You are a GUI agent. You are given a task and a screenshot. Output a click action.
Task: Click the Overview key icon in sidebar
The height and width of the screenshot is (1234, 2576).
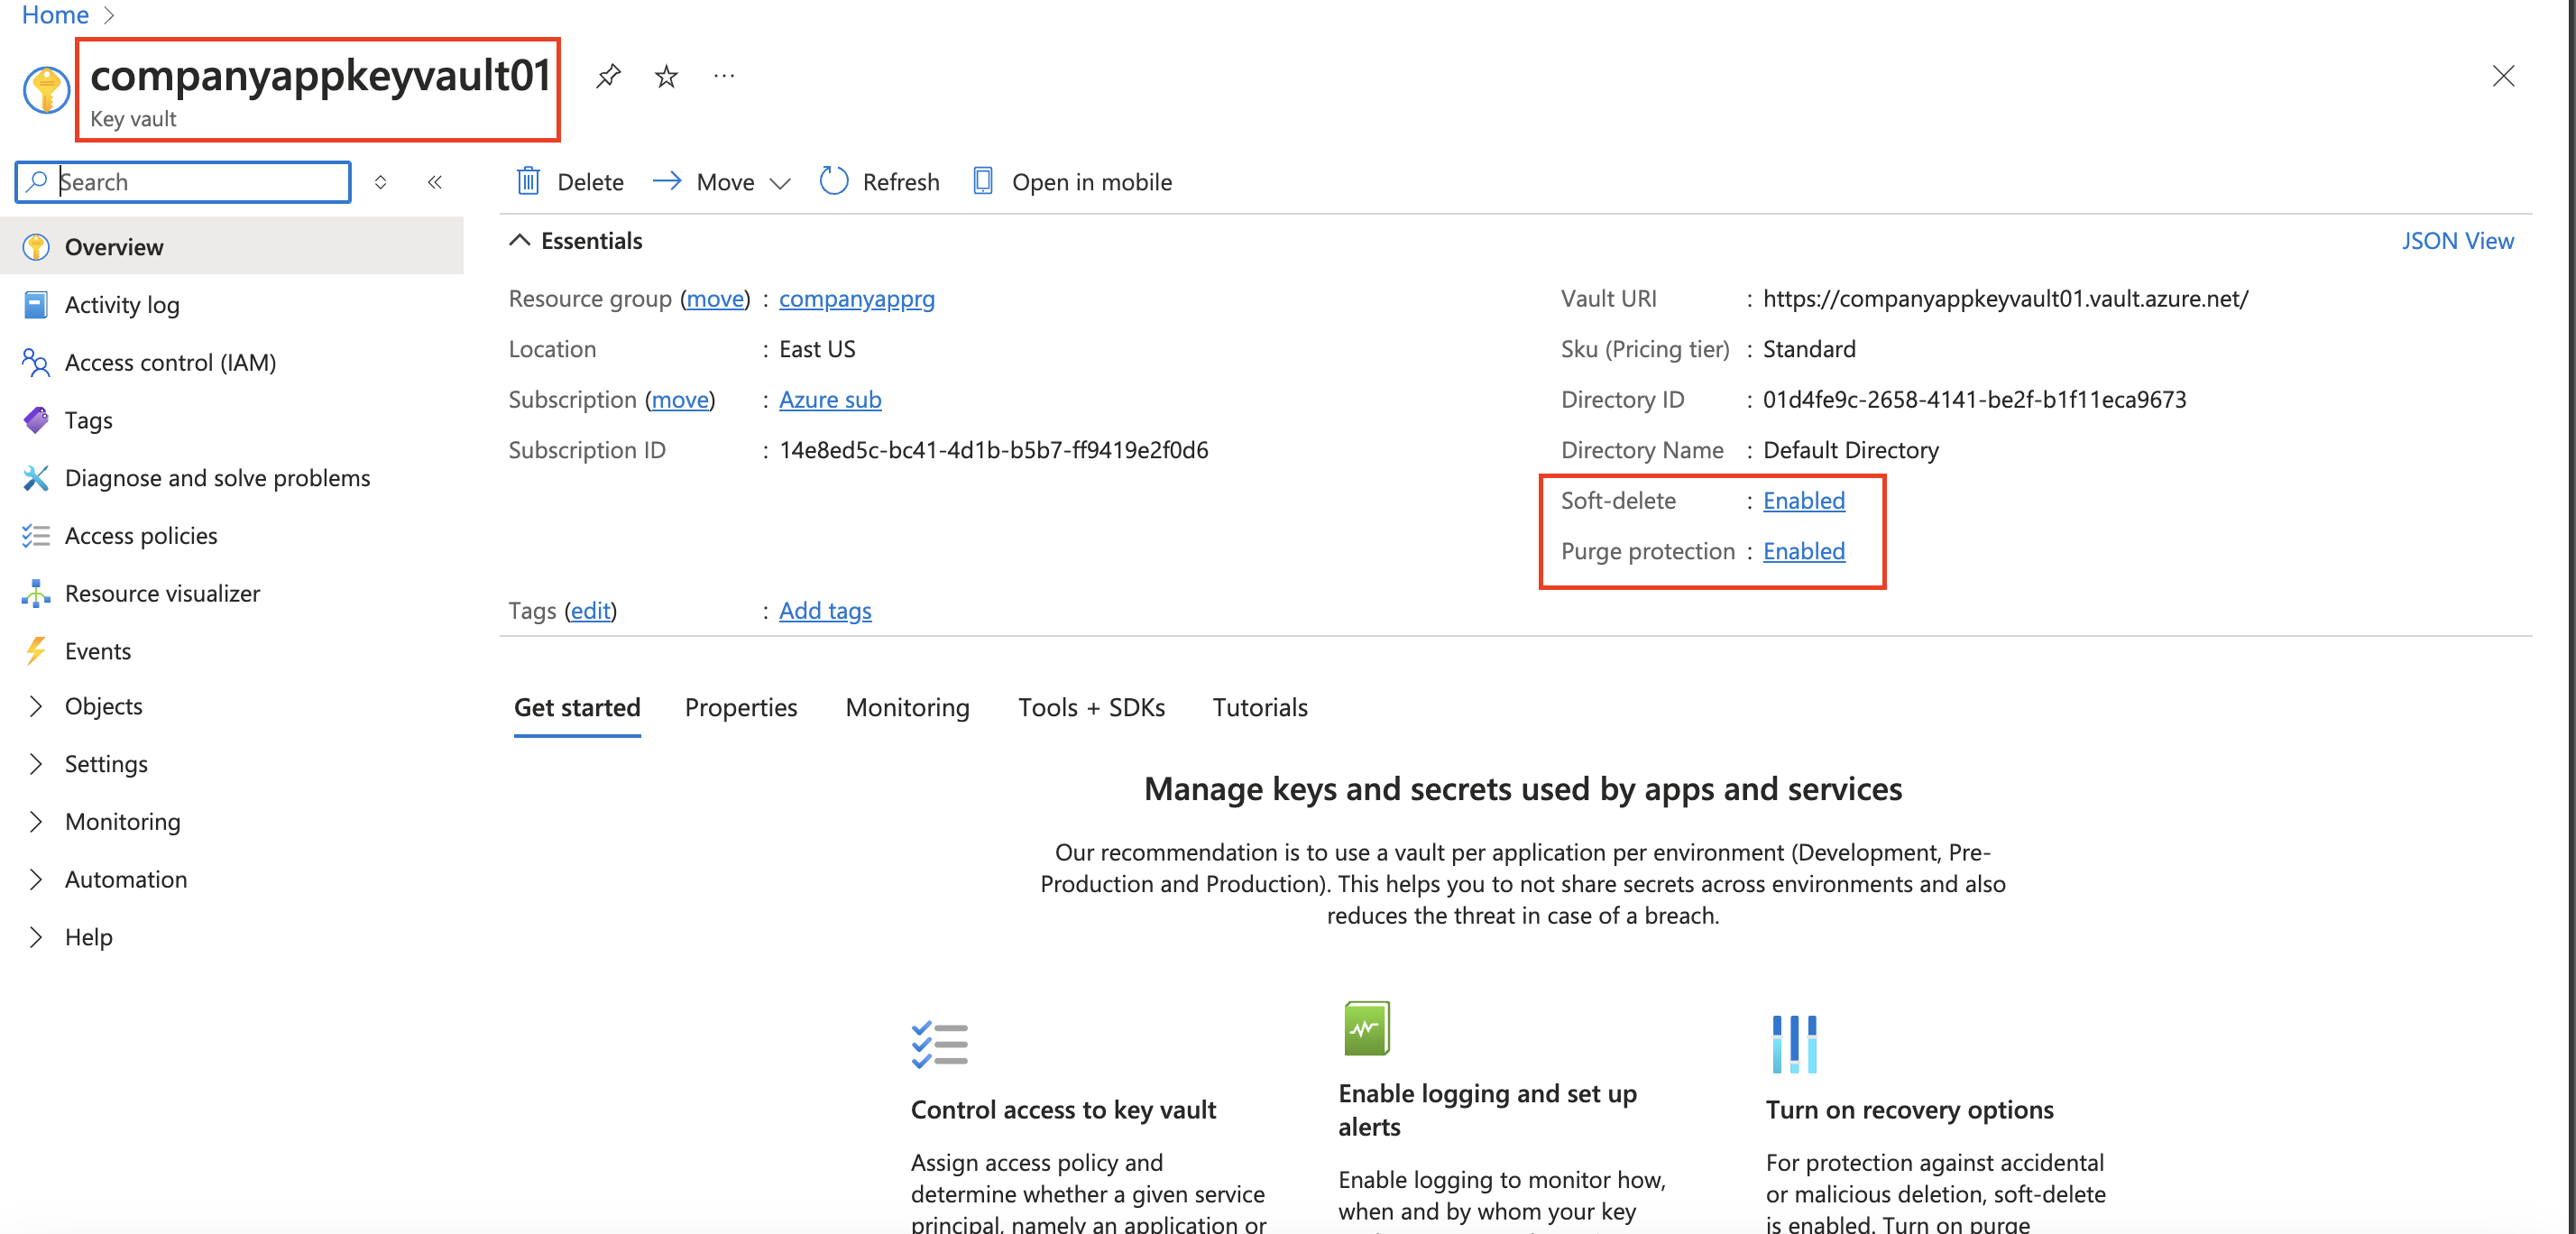click(36, 246)
